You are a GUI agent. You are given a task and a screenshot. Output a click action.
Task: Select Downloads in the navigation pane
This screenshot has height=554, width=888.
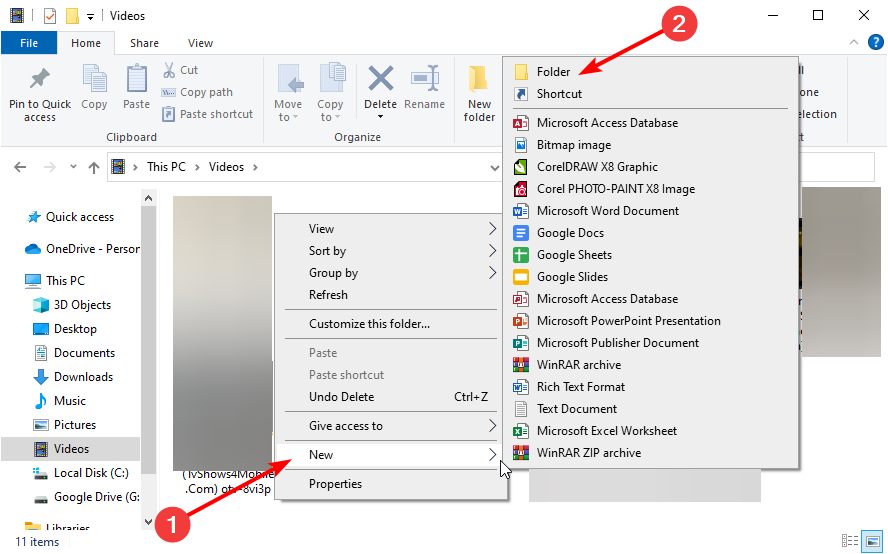click(83, 377)
